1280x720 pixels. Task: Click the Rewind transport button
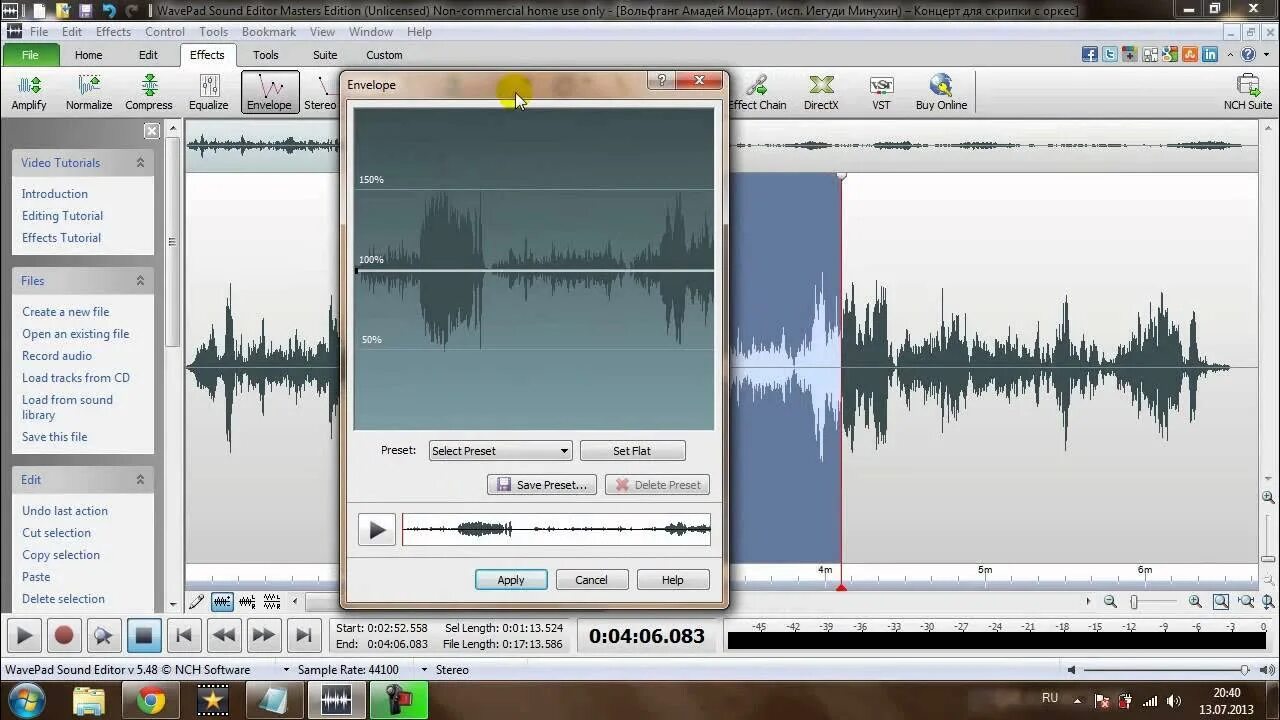pos(224,635)
